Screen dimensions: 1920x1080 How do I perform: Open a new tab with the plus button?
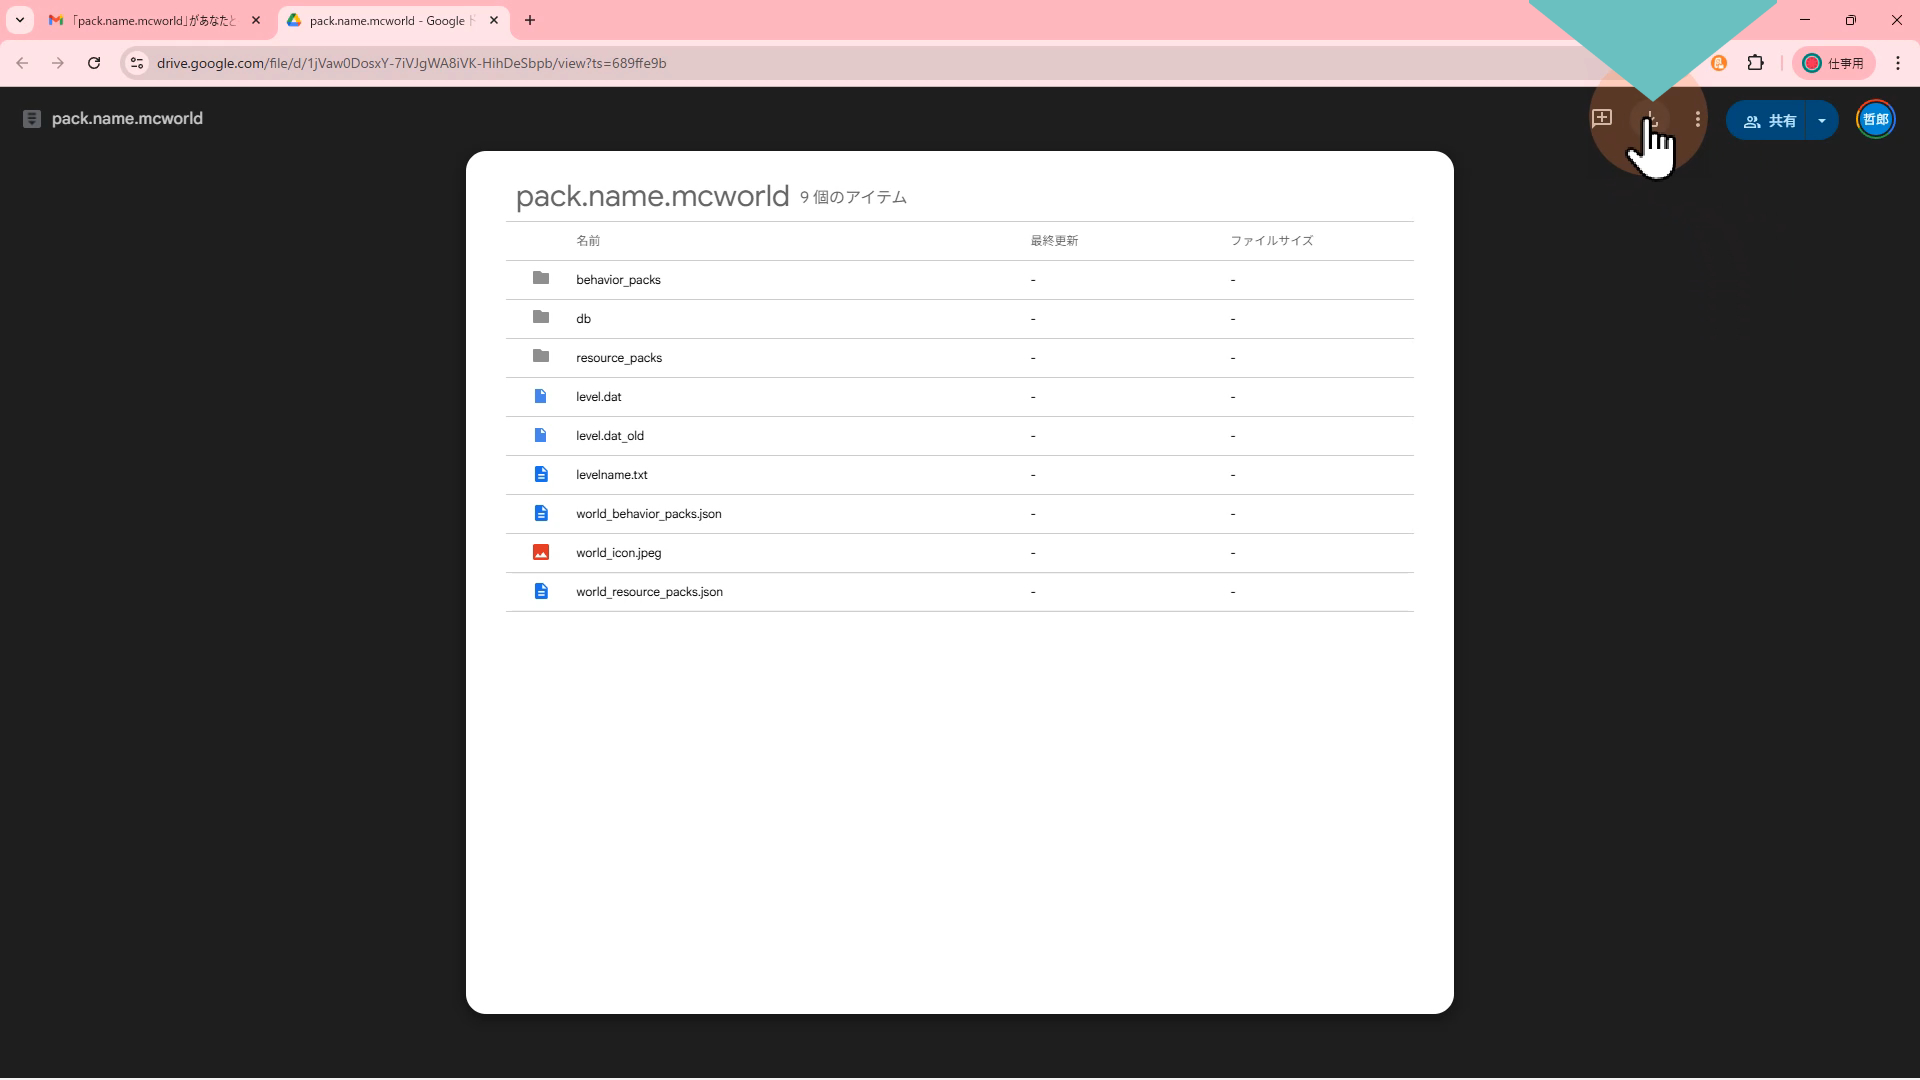[x=530, y=20]
